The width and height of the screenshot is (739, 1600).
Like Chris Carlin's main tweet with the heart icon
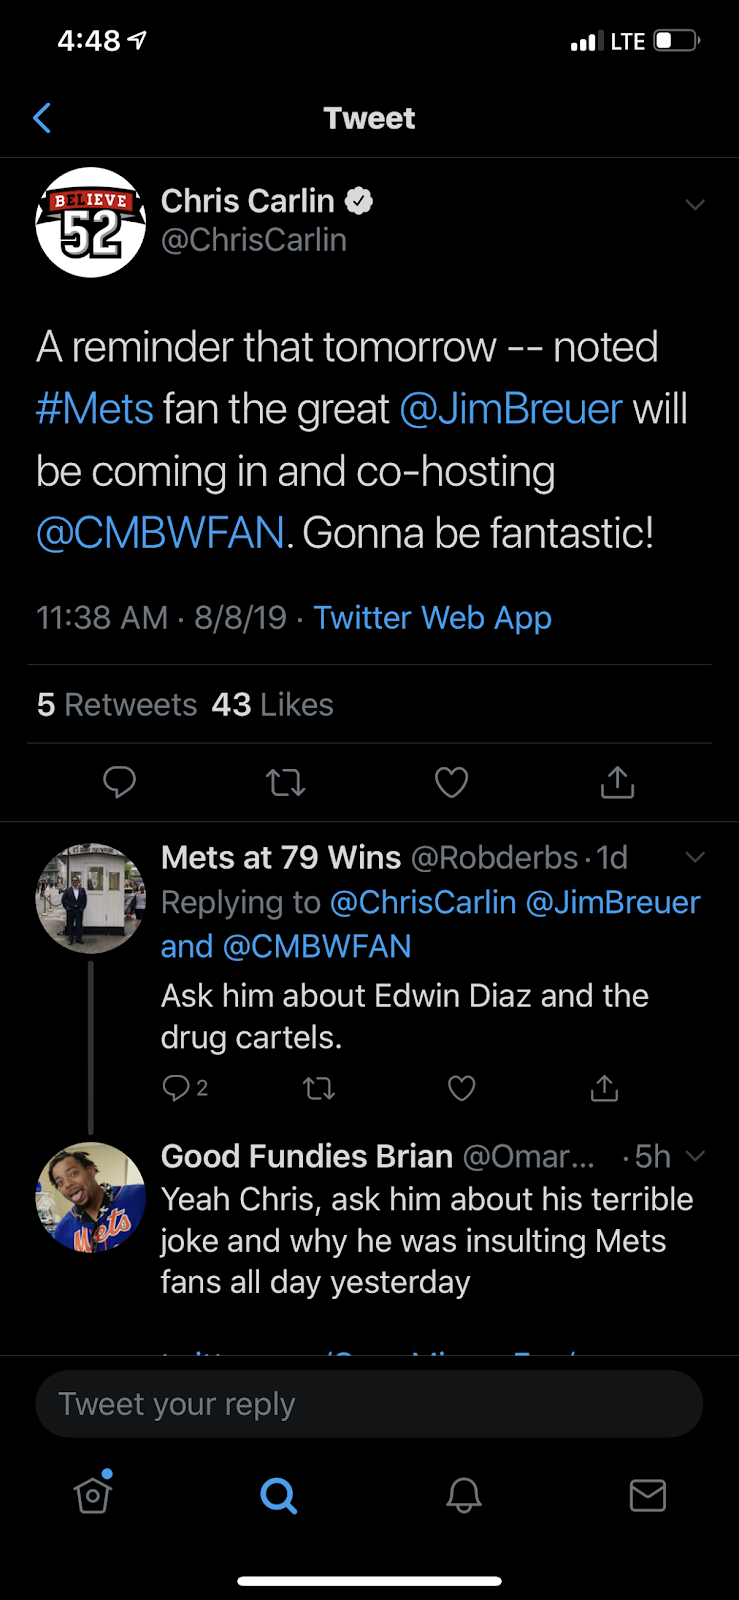point(452,782)
